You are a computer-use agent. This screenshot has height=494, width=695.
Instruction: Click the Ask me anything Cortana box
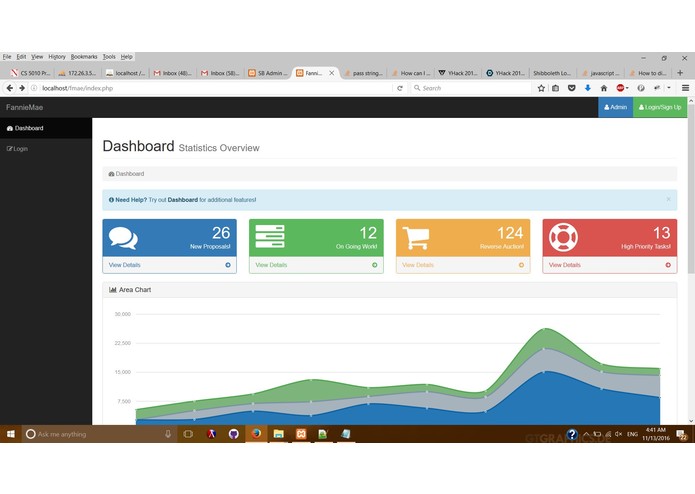tap(98, 434)
